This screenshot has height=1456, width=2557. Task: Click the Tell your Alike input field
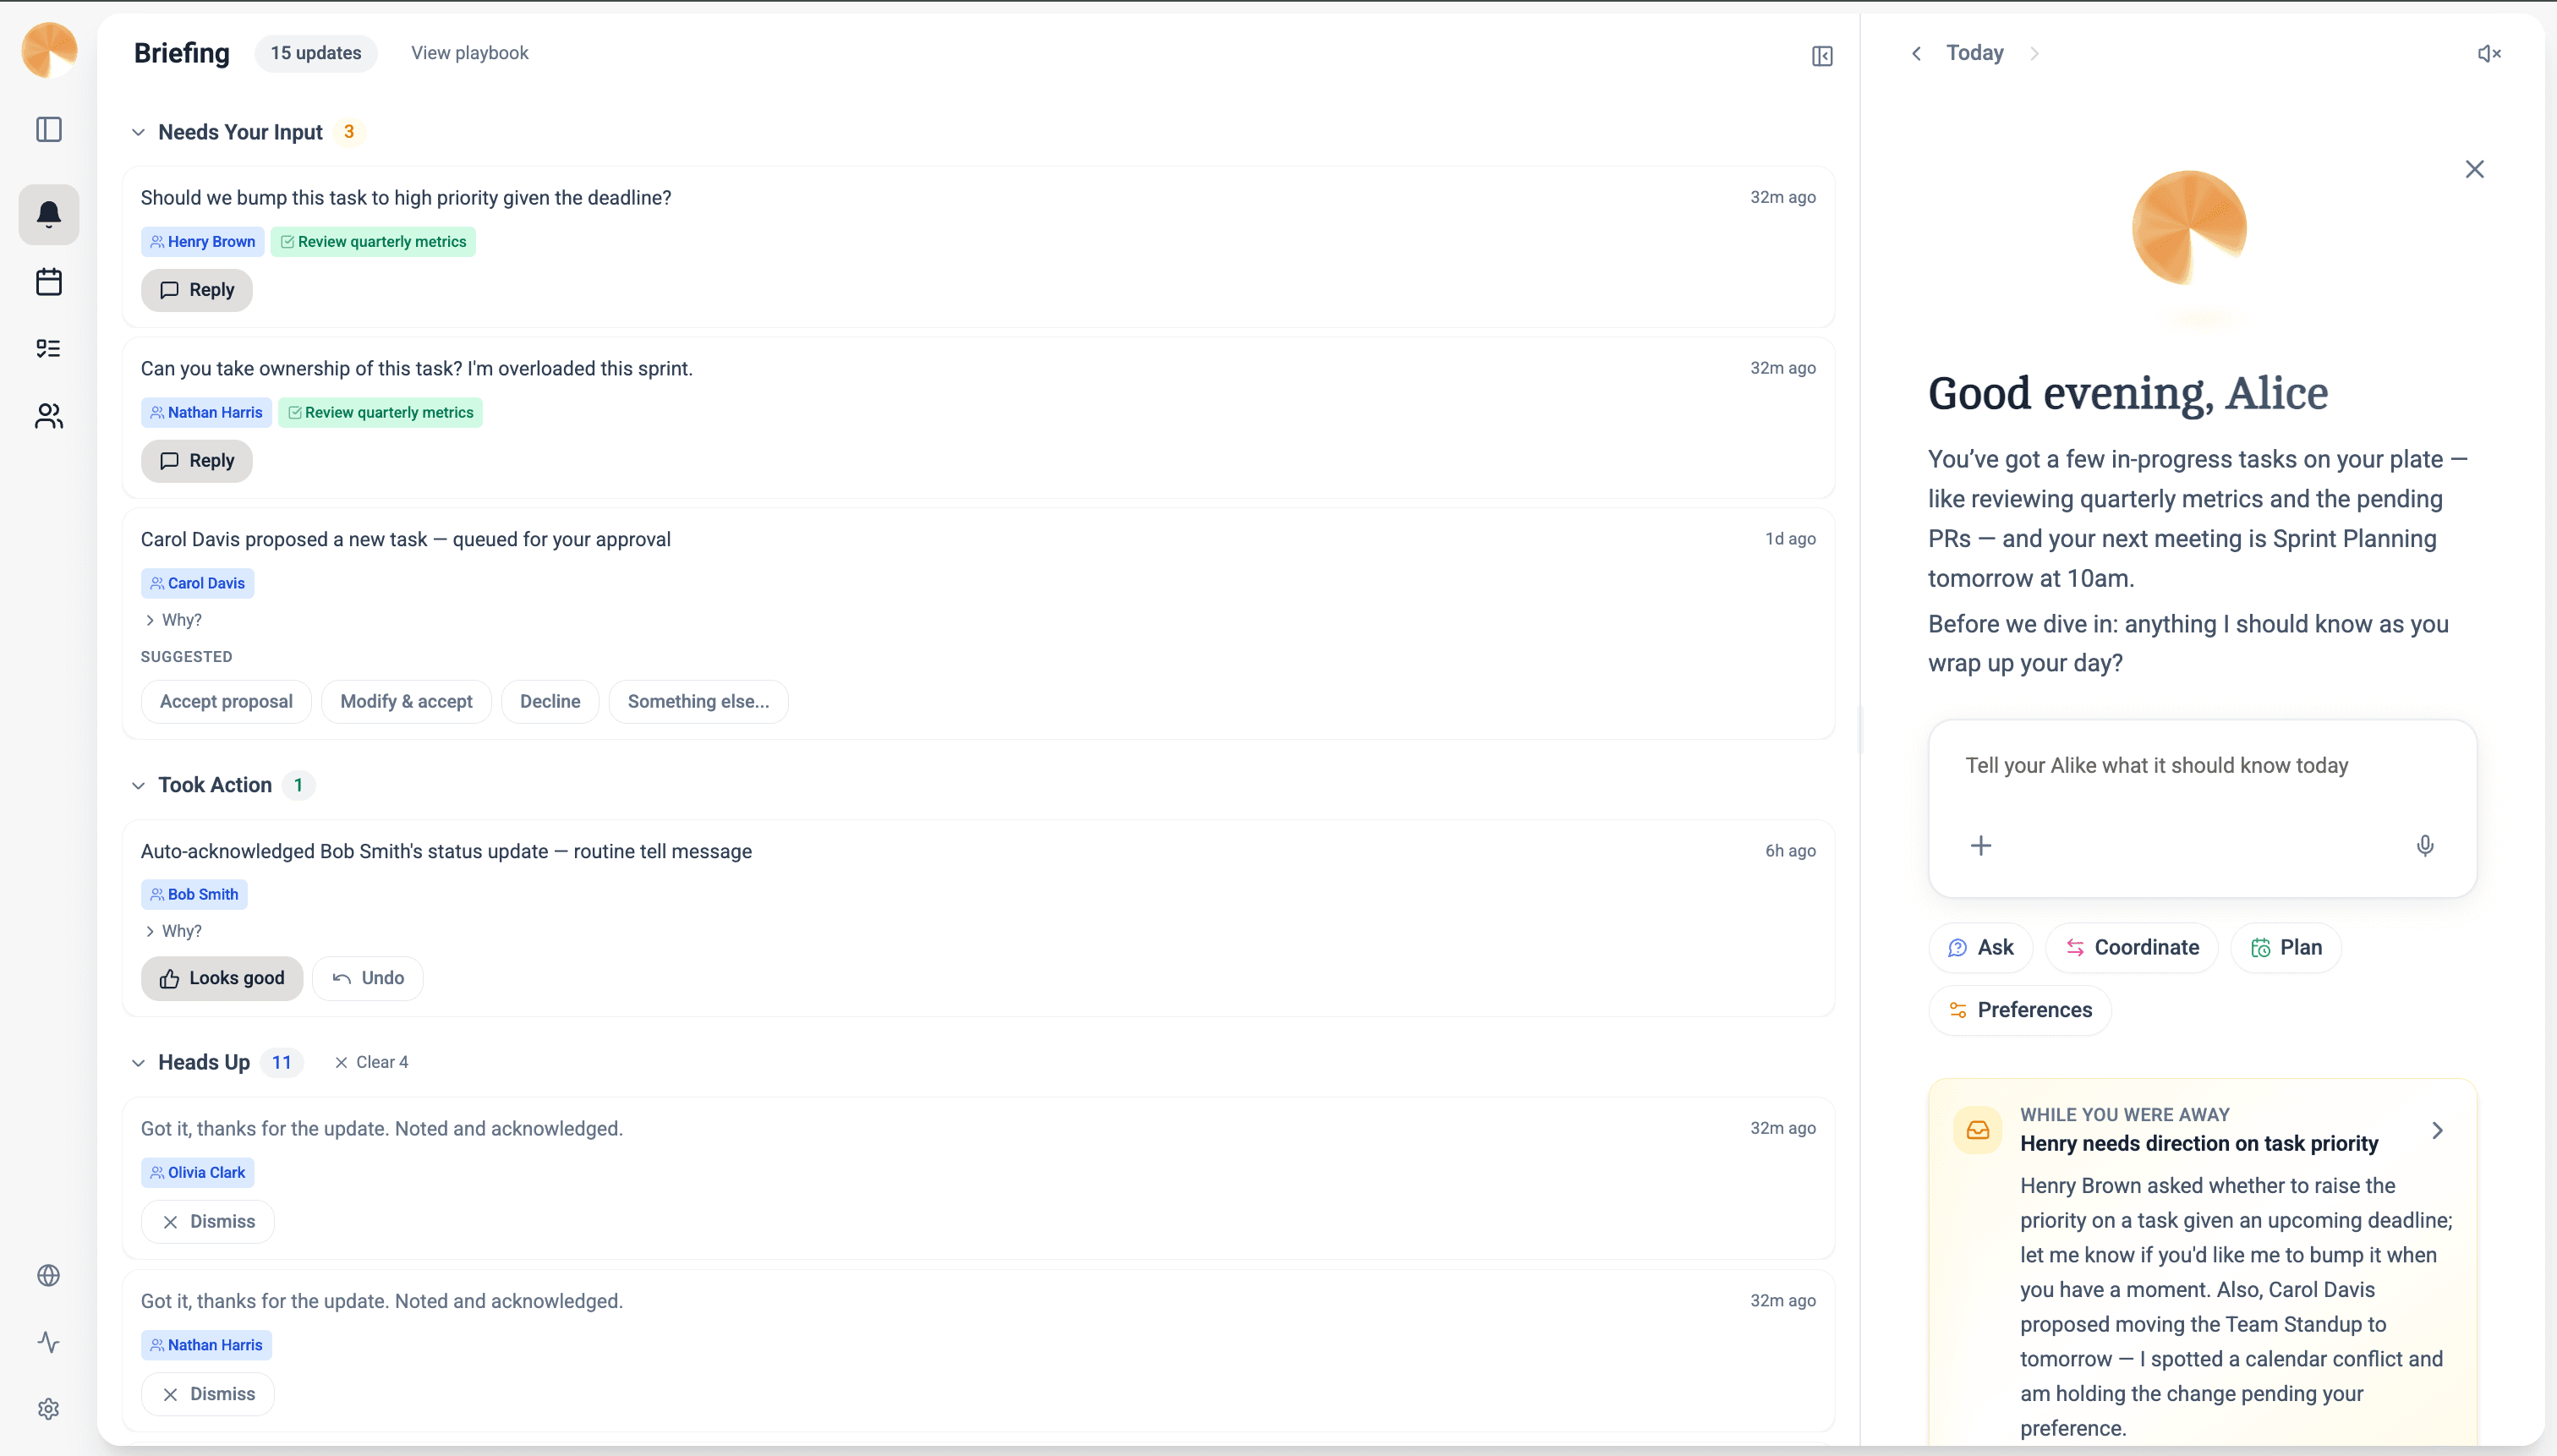click(2200, 766)
